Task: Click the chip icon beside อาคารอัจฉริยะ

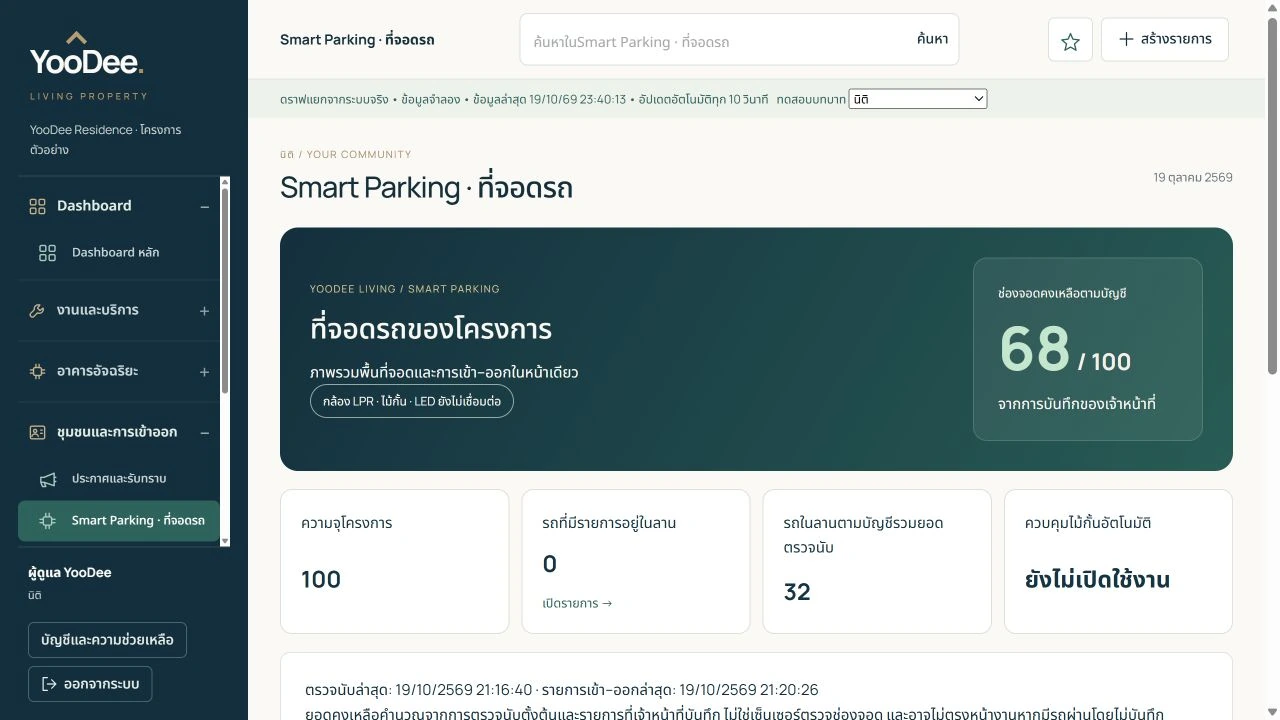Action: point(37,371)
